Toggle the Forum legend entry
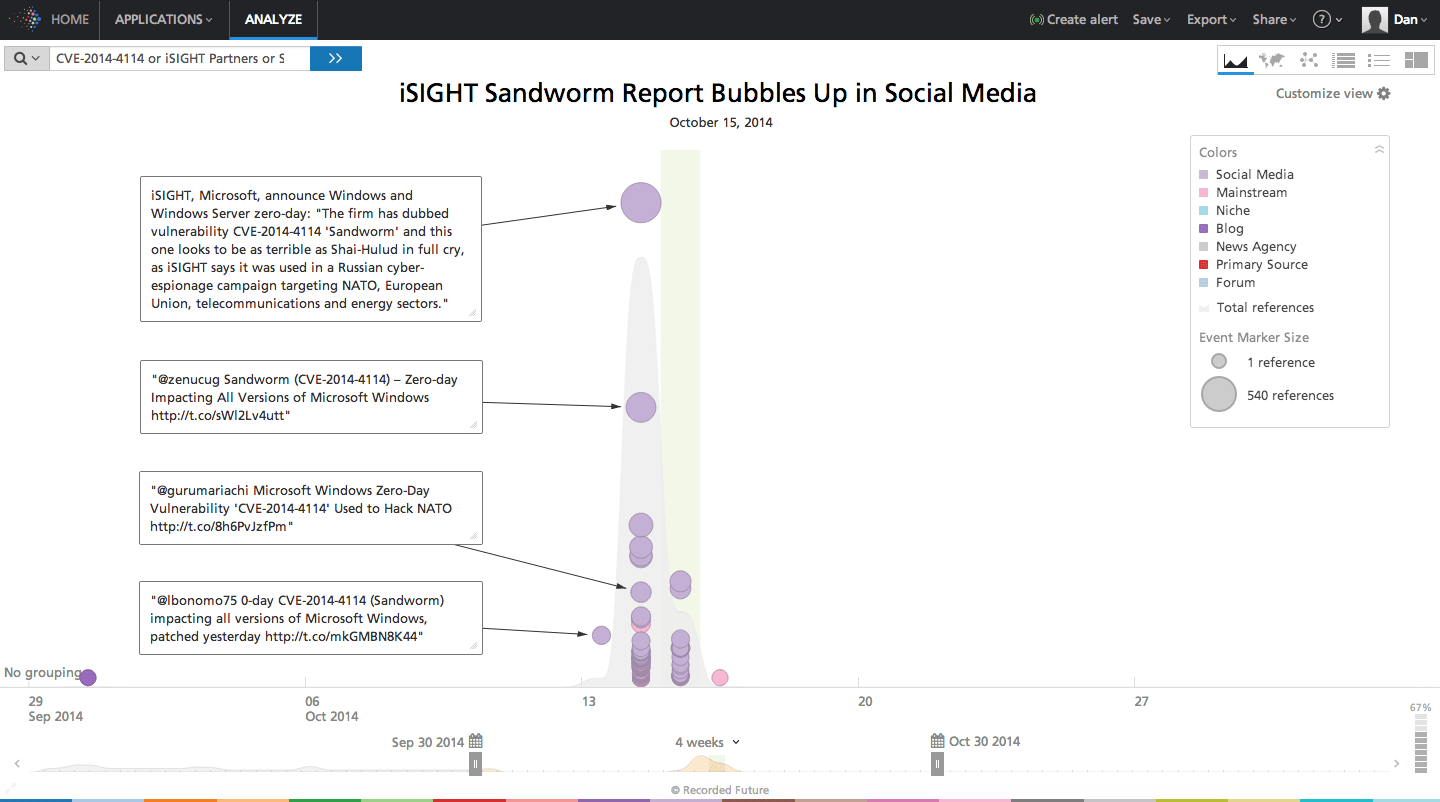 1228,282
